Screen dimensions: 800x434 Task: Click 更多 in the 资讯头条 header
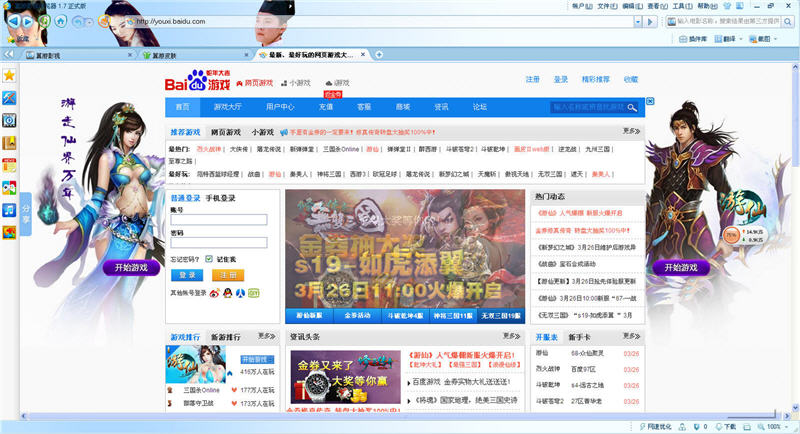(511, 336)
